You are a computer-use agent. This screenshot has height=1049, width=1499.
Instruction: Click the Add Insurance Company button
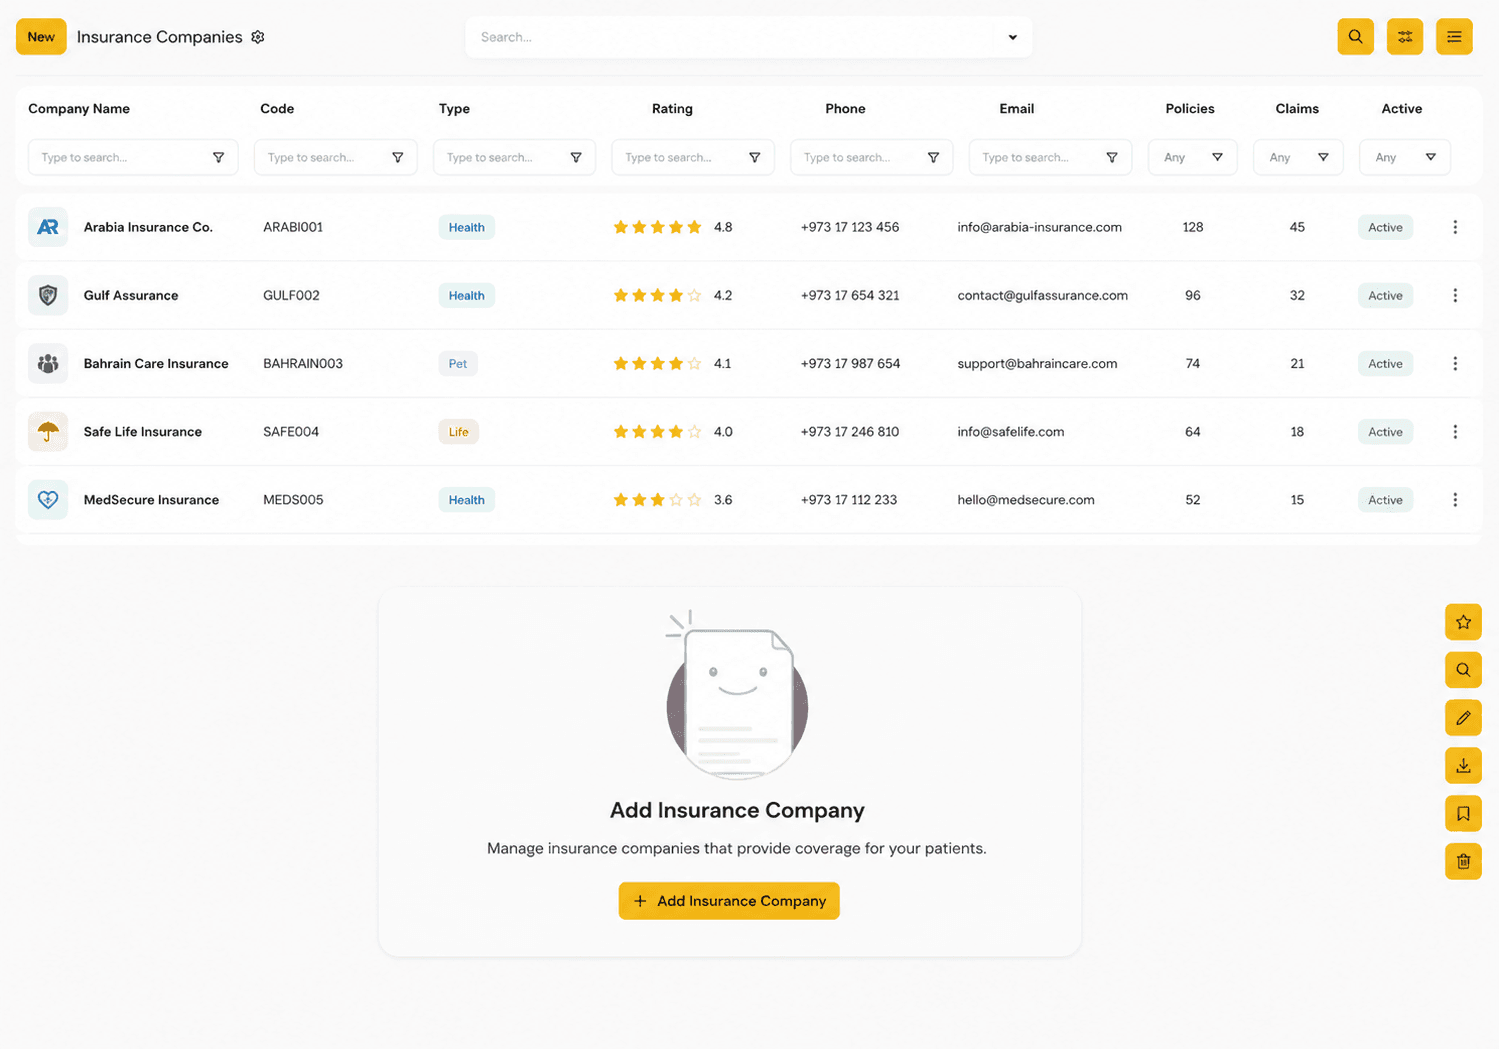point(729,901)
